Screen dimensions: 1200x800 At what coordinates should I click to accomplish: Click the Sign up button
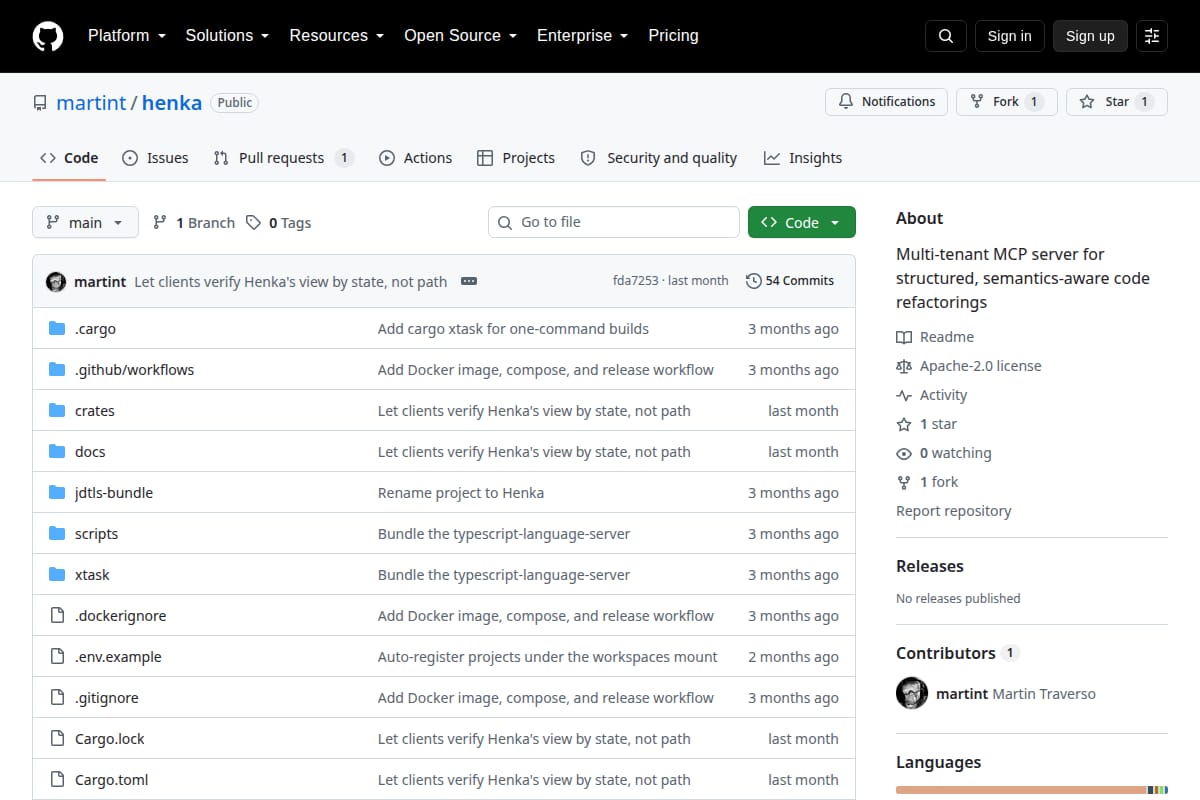[1090, 36]
